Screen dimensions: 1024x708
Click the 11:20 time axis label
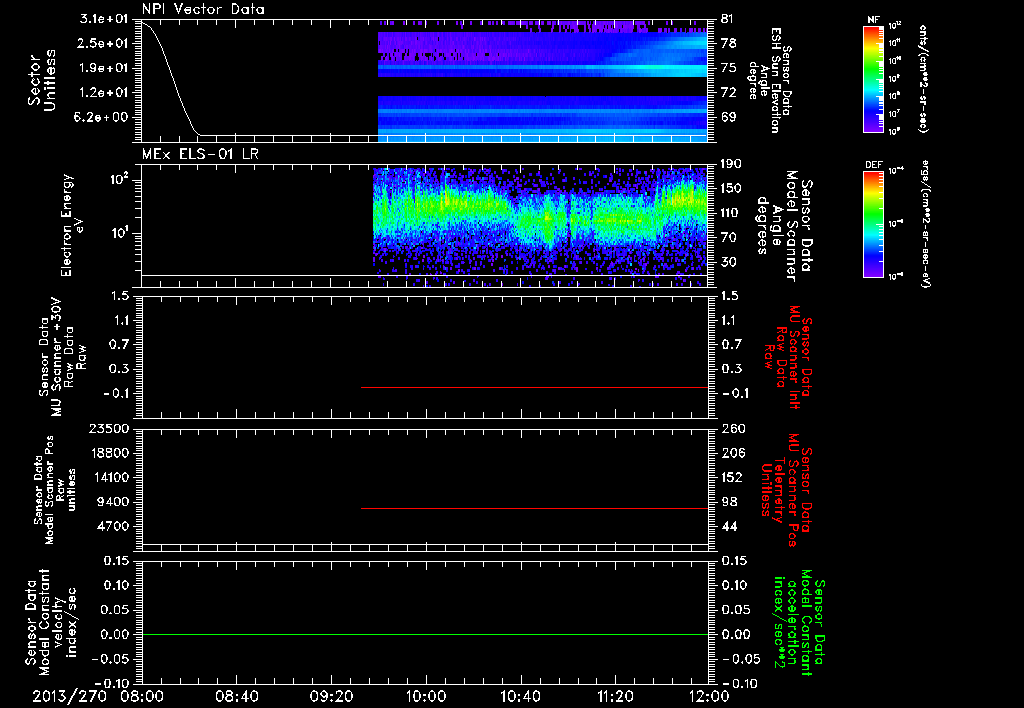pos(615,696)
